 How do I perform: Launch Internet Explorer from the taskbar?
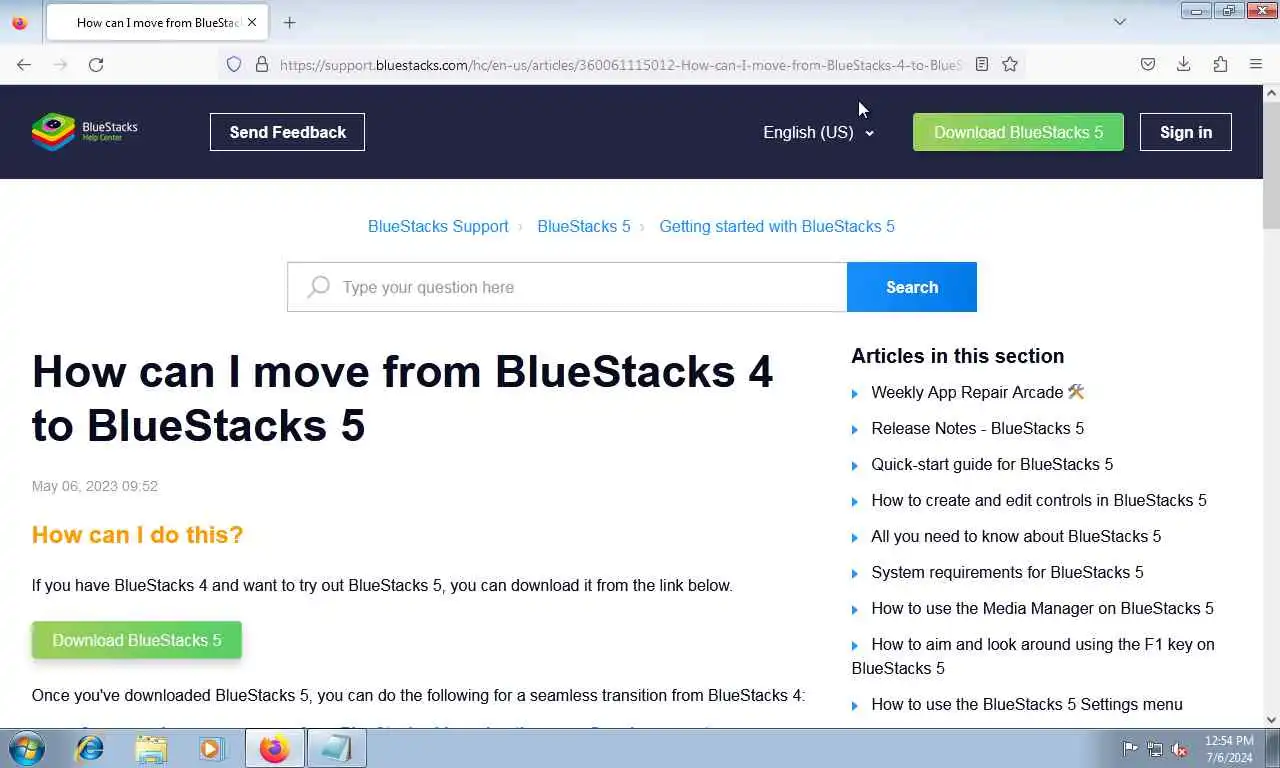point(90,748)
